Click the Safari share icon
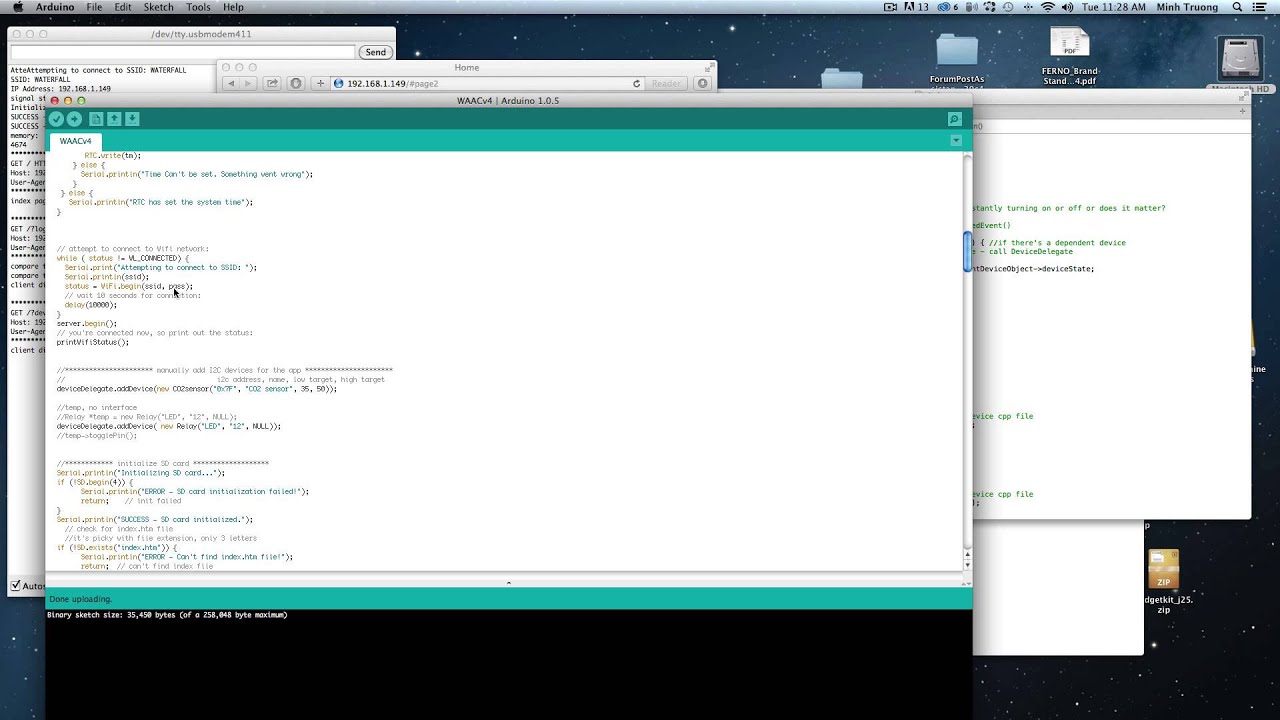1280x720 pixels. (x=271, y=84)
